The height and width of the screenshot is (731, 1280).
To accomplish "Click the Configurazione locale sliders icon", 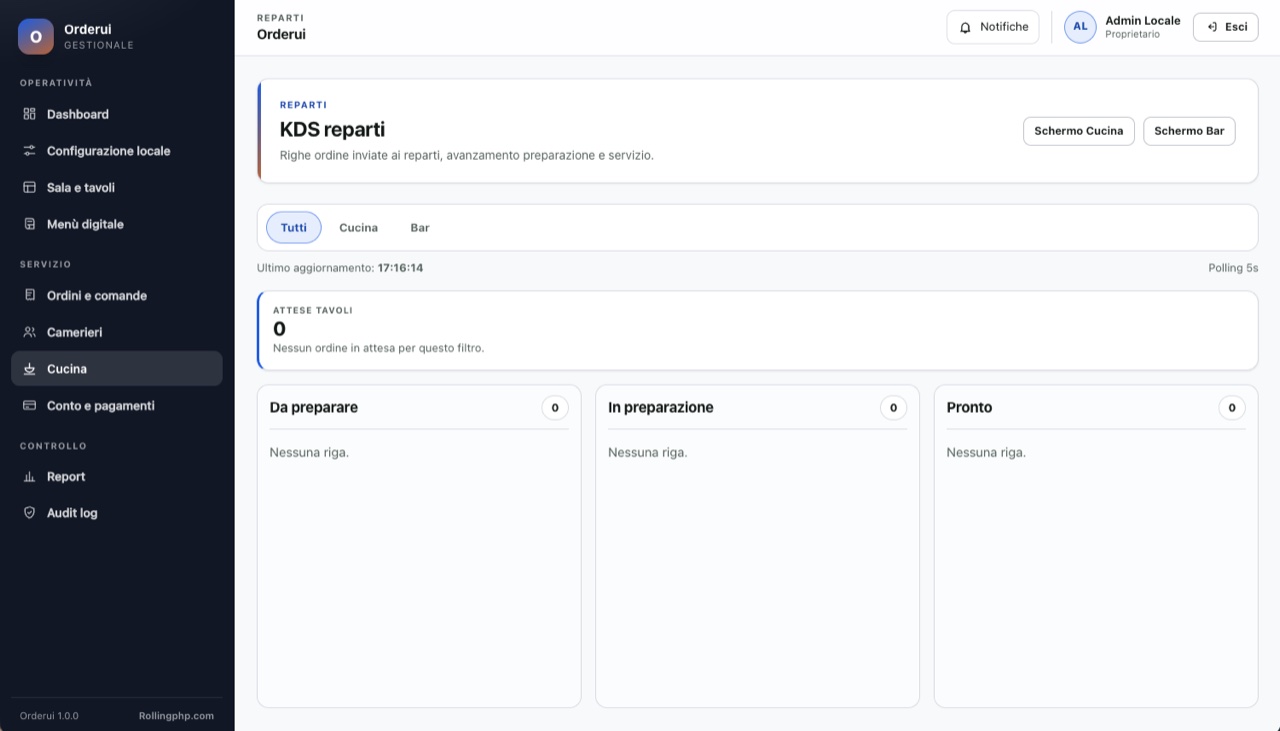I will click(29, 151).
